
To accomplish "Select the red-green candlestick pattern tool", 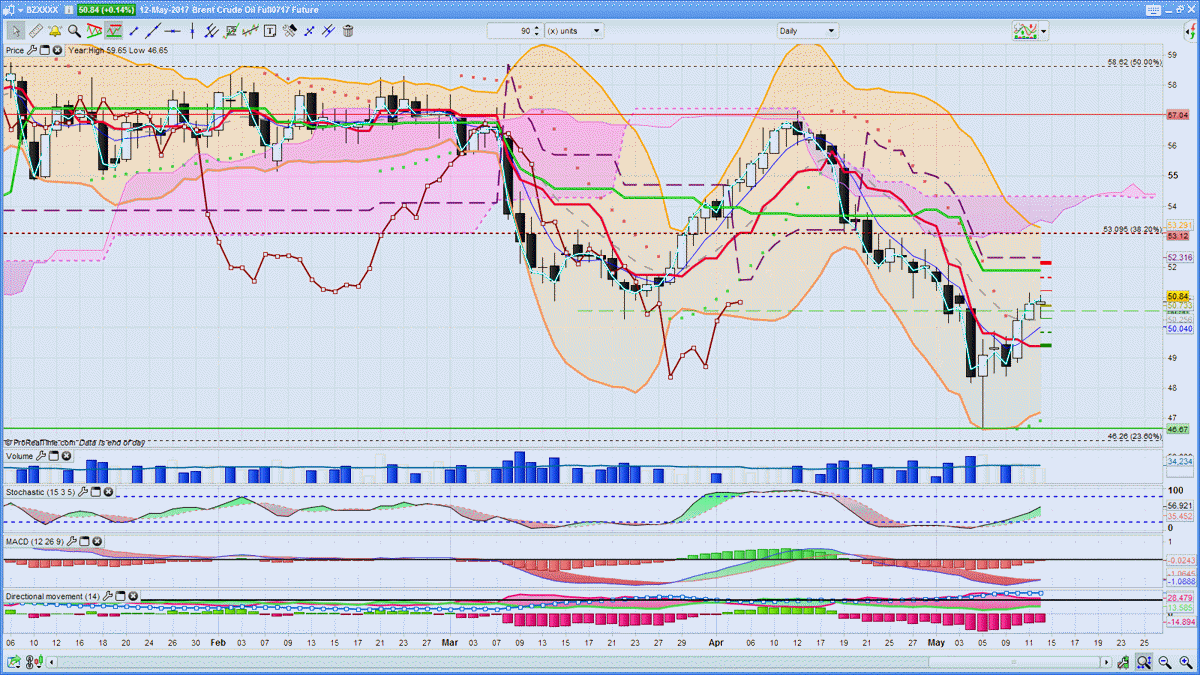I will coord(251,31).
